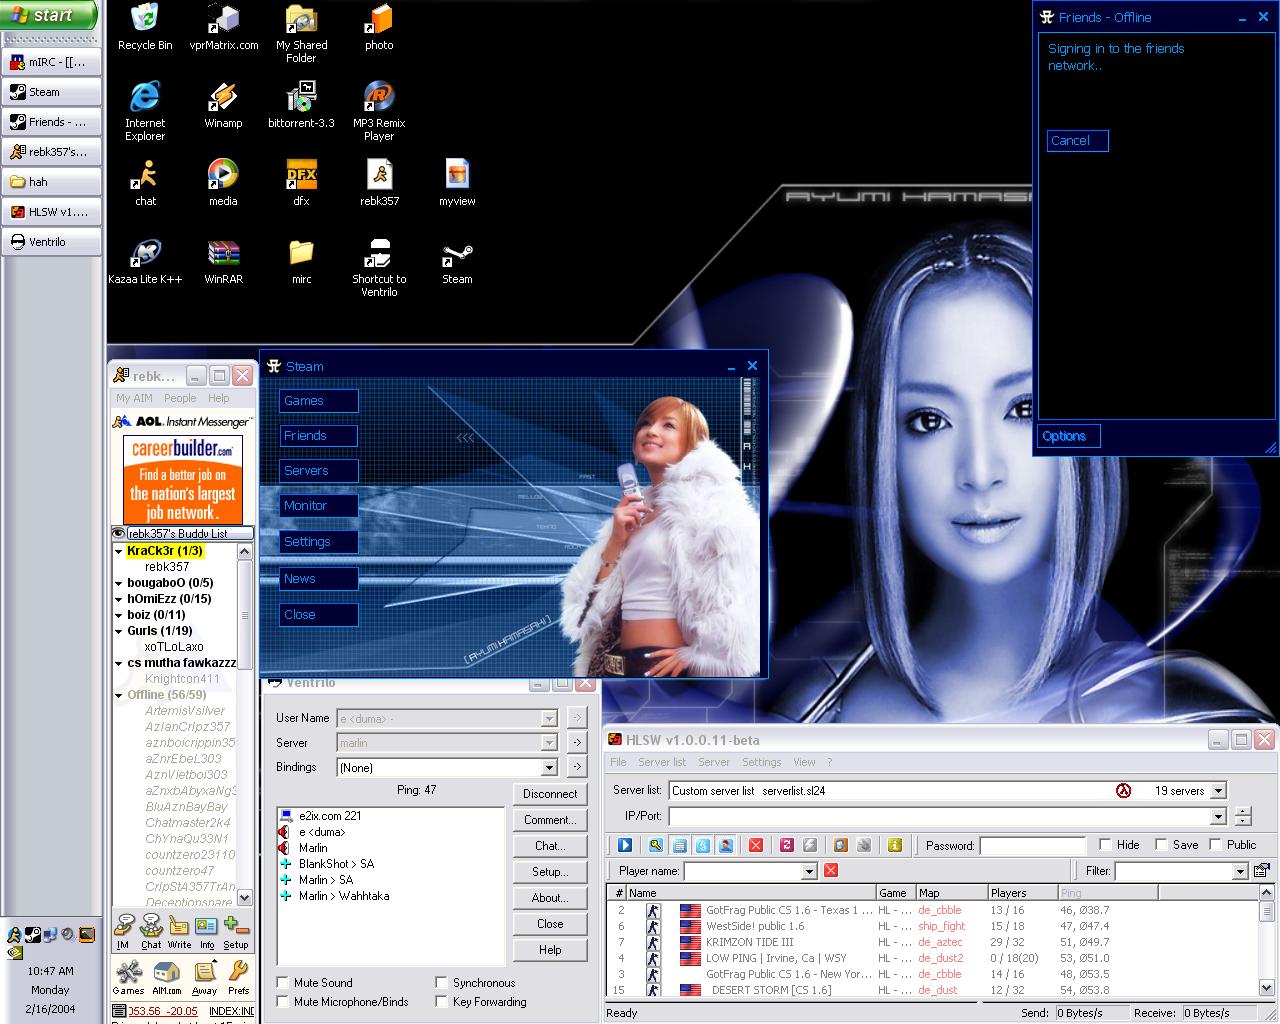
Task: Click the connect play icon in HLSW toolbar
Action: pyautogui.click(x=625, y=845)
